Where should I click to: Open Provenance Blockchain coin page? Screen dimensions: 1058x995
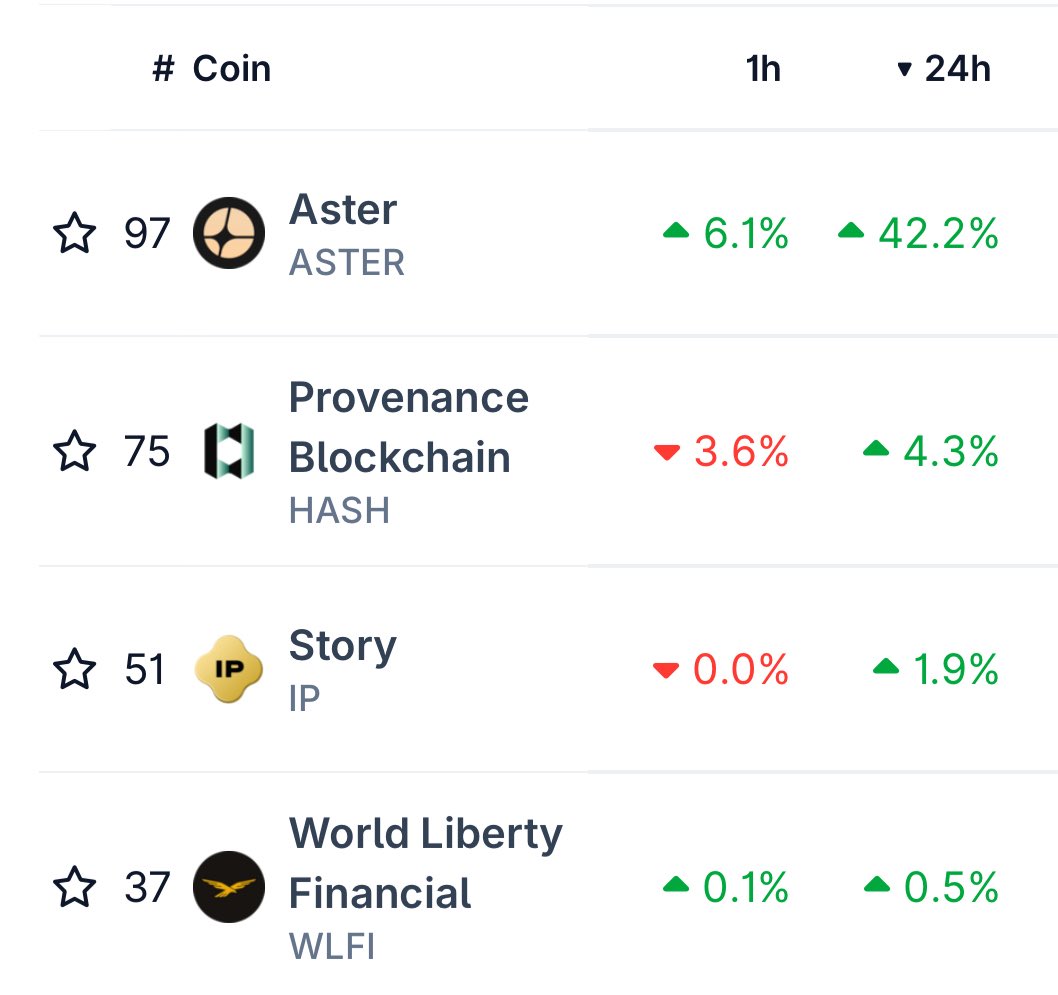pyautogui.click(x=408, y=427)
